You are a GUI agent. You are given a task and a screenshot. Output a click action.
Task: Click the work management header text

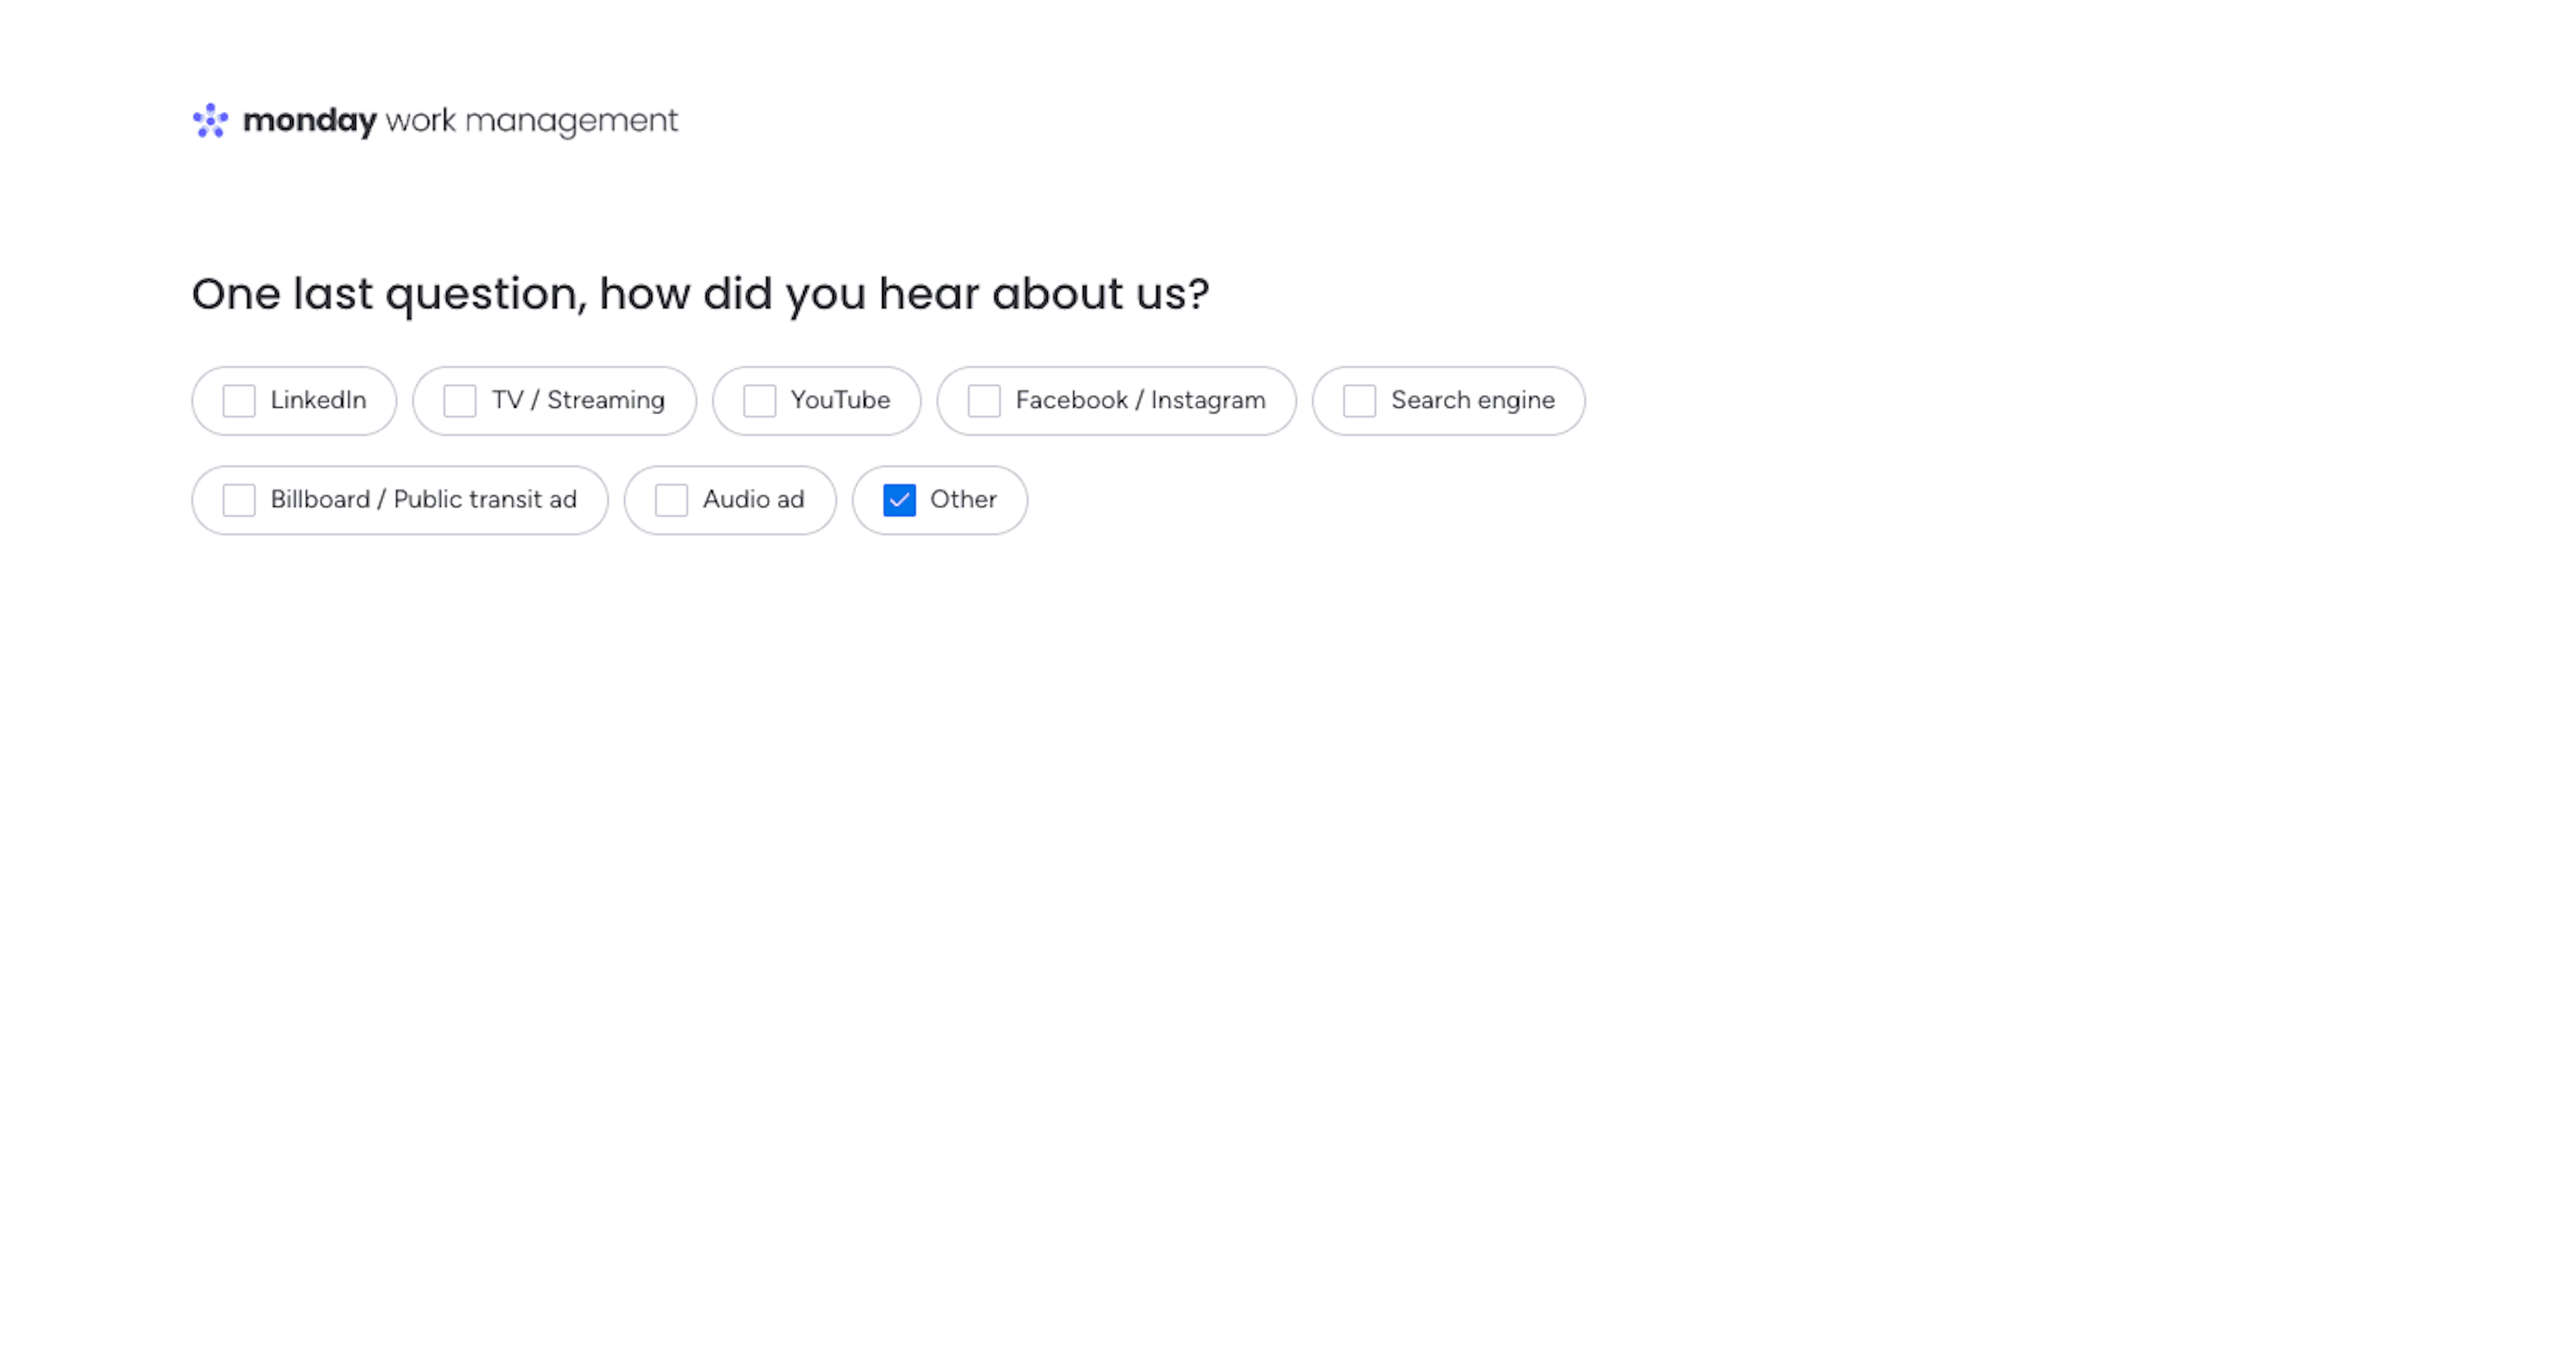click(x=531, y=121)
